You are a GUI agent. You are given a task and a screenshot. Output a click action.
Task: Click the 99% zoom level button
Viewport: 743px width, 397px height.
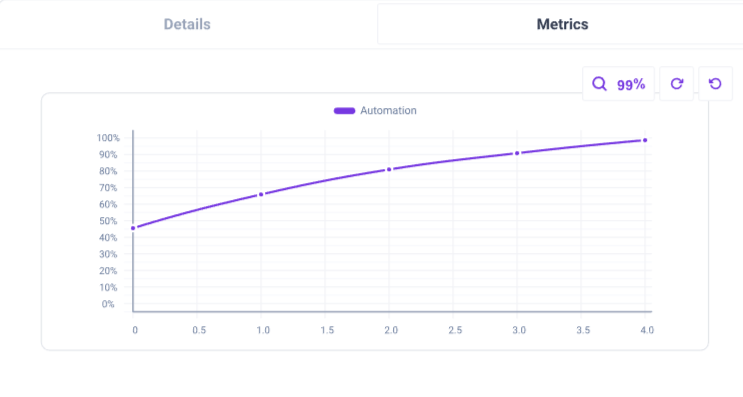(618, 84)
